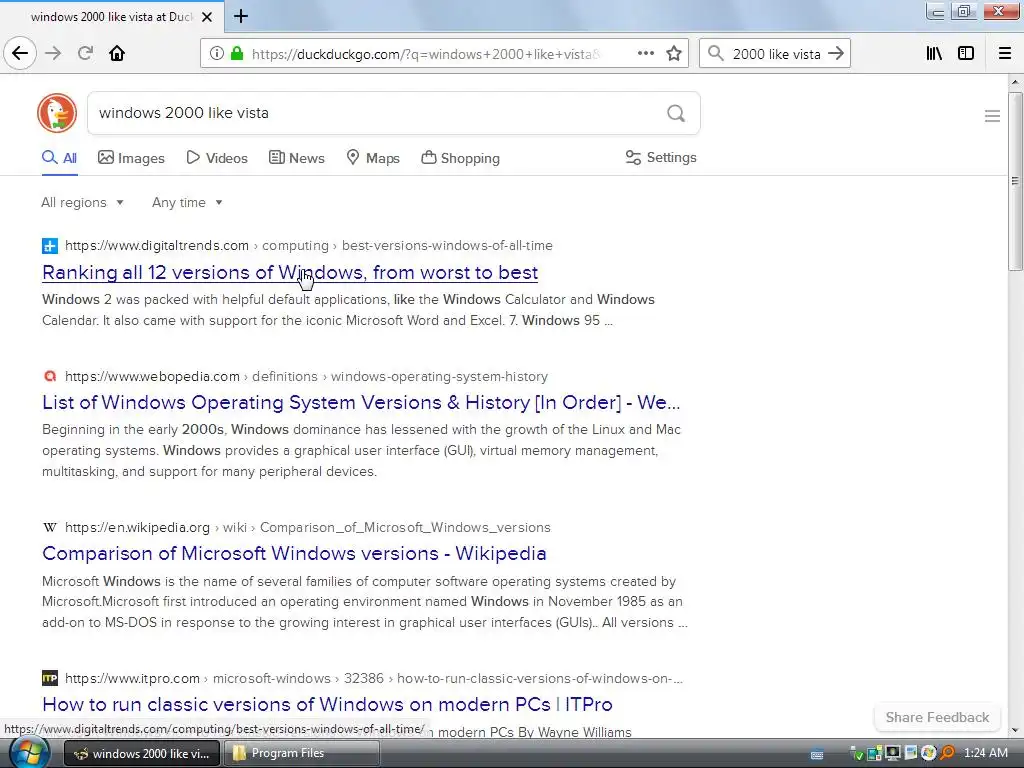Image resolution: width=1024 pixels, height=768 pixels.
Task: Close the DuckDuckGo search tab
Action: pyautogui.click(x=207, y=17)
